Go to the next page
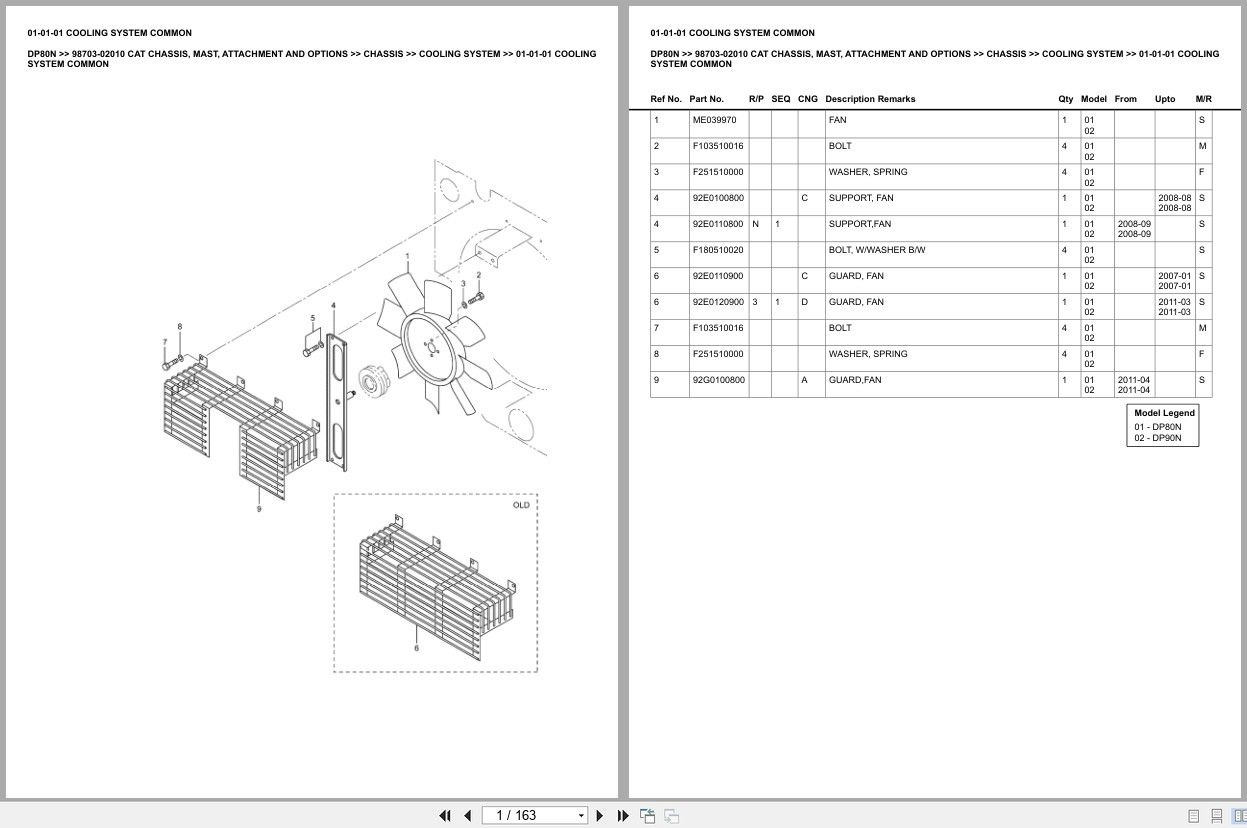This screenshot has width=1247, height=828. pos(600,816)
